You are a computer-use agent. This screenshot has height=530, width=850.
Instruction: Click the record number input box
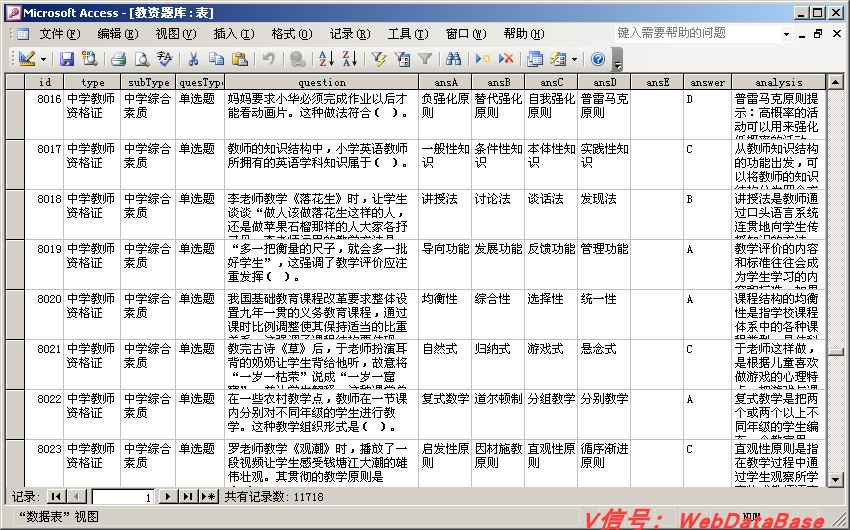pyautogui.click(x=123, y=496)
